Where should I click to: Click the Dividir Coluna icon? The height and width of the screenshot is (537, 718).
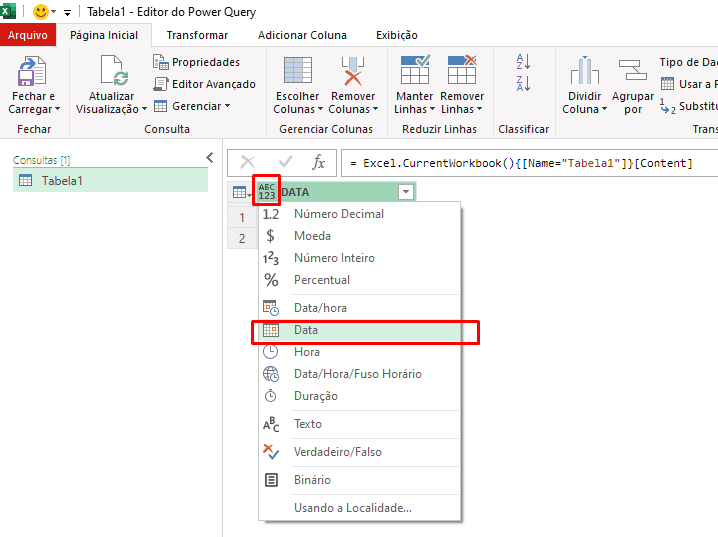584,70
